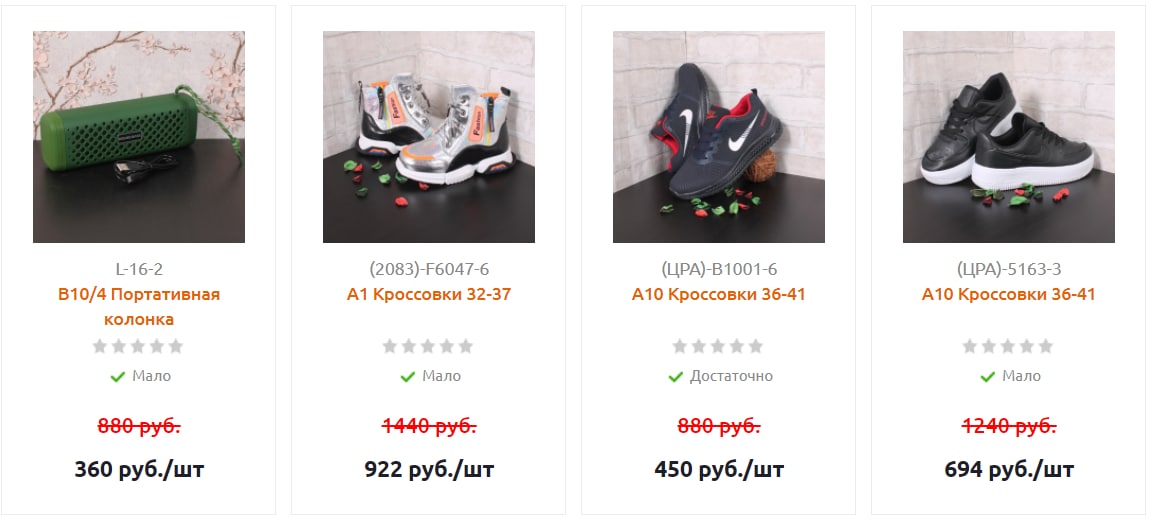
Task: Open the A1 Кроссовки 32-37 link
Action: click(x=428, y=294)
